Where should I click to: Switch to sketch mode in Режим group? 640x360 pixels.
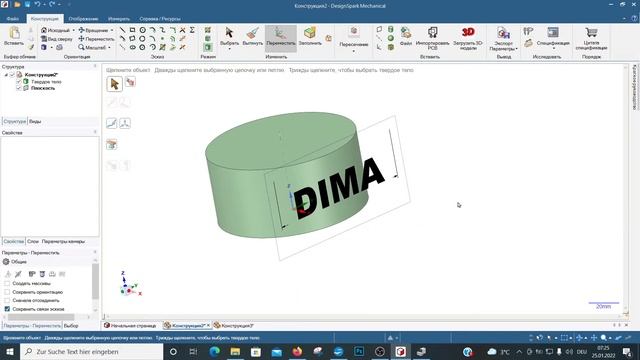pyautogui.click(x=207, y=30)
